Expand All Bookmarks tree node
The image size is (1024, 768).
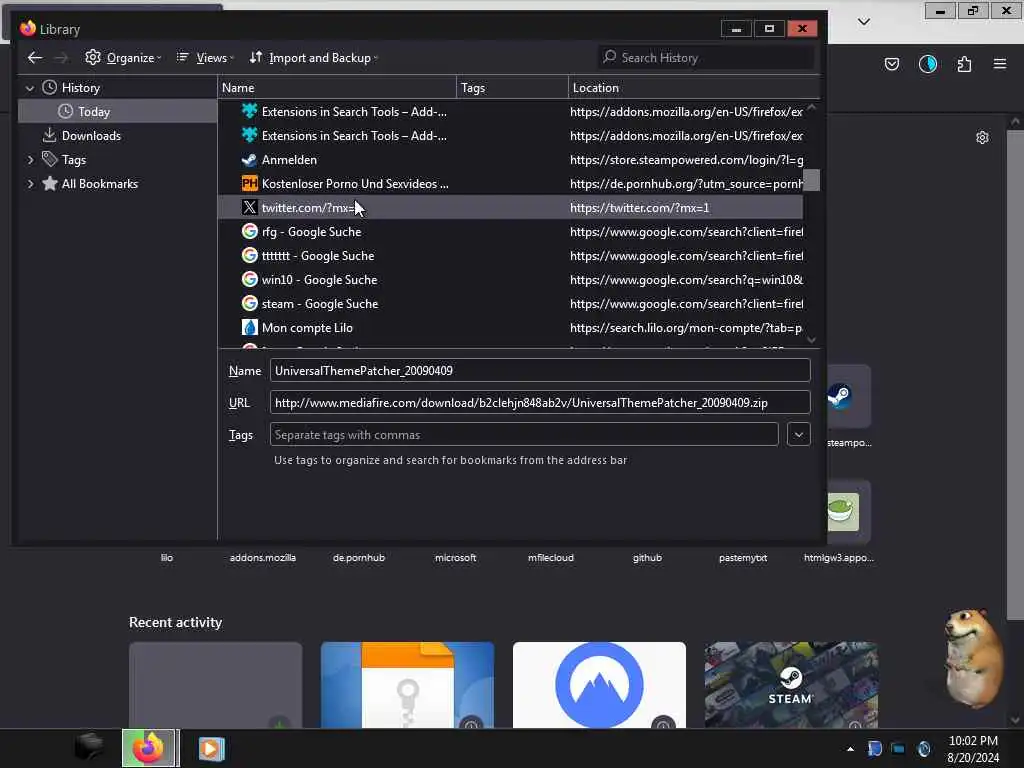coord(30,184)
